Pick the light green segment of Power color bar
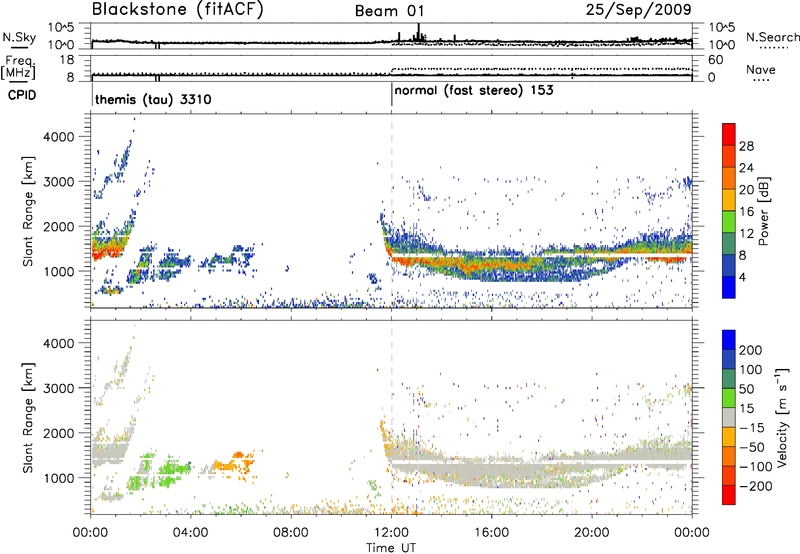Viewport: 800px width, 554px height. click(x=729, y=221)
